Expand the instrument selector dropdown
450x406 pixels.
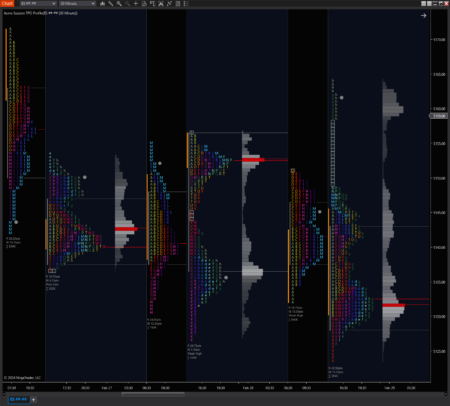(x=38, y=4)
